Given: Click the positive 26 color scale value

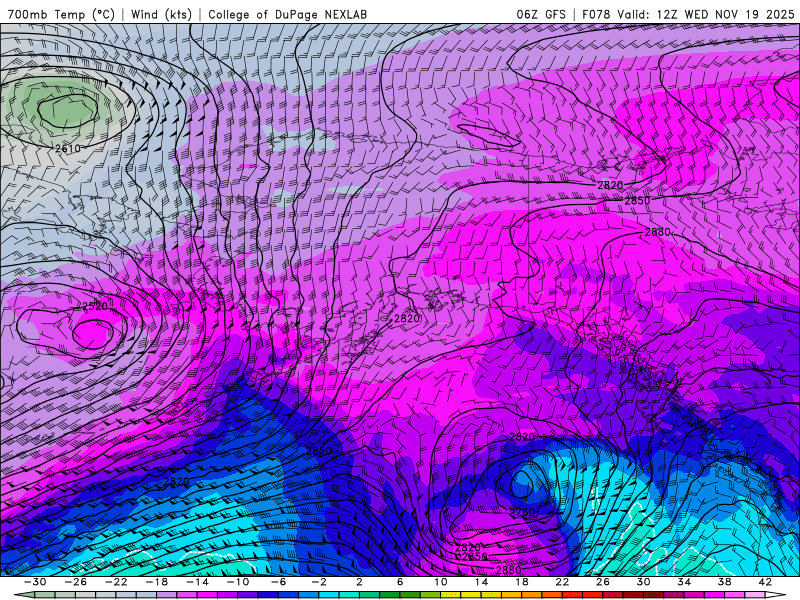Looking at the screenshot, I should (603, 582).
